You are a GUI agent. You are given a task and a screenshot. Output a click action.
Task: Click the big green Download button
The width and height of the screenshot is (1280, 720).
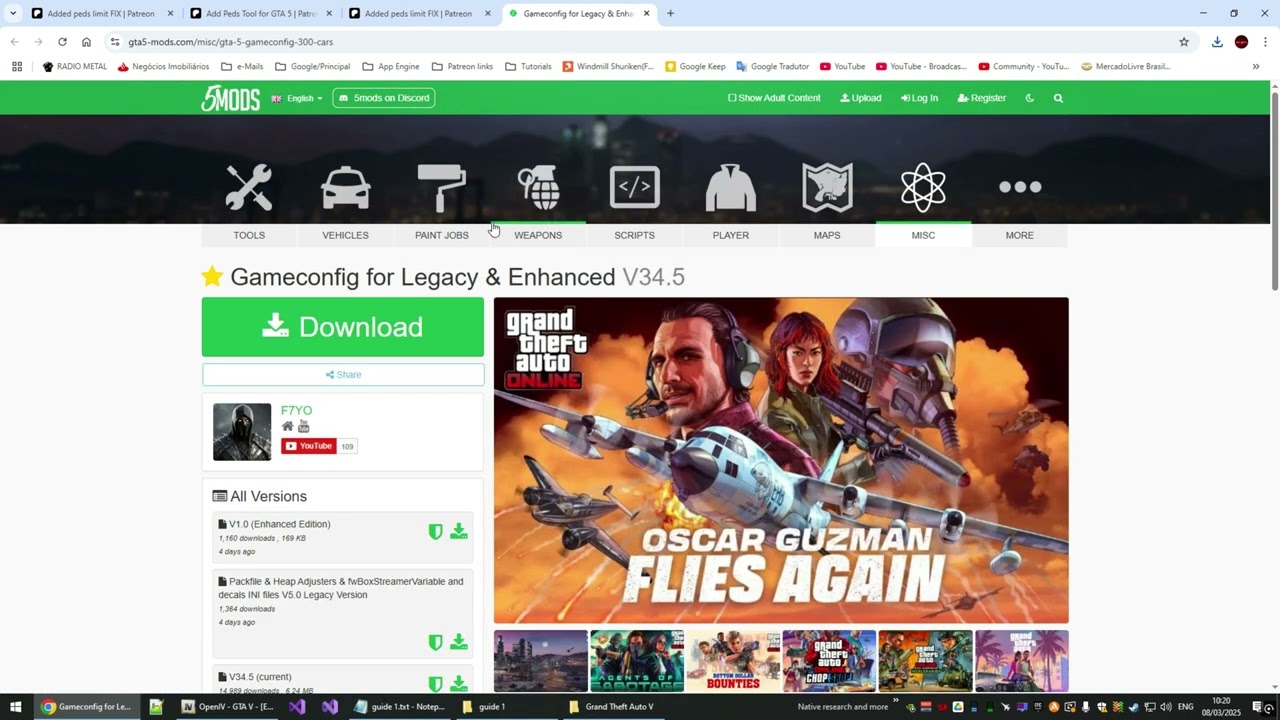[342, 327]
